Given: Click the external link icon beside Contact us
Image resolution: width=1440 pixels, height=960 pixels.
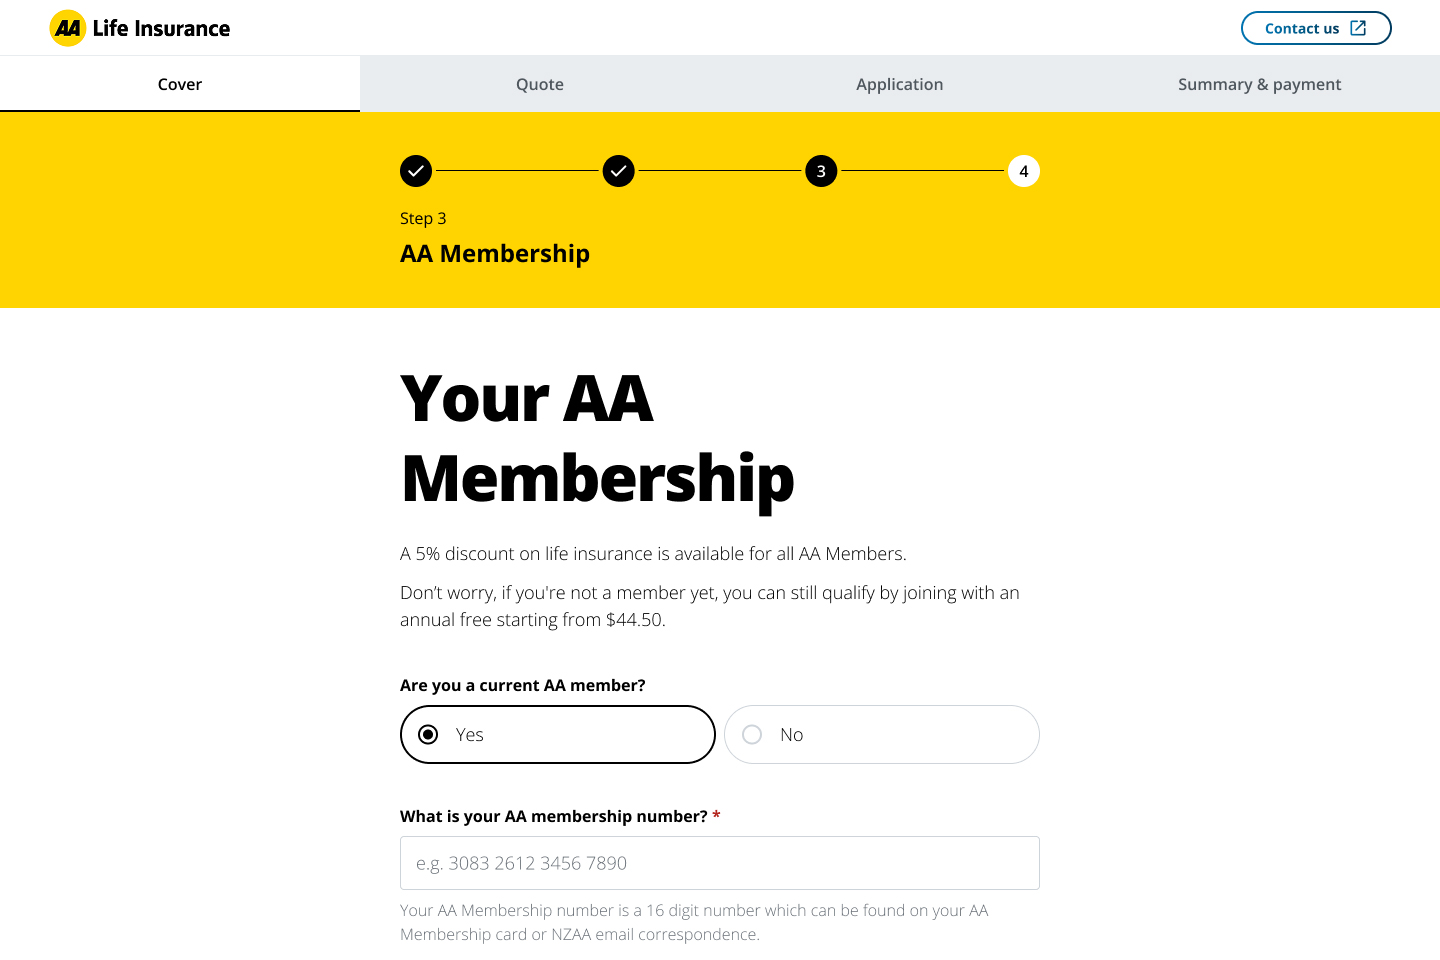Looking at the screenshot, I should point(1358,28).
